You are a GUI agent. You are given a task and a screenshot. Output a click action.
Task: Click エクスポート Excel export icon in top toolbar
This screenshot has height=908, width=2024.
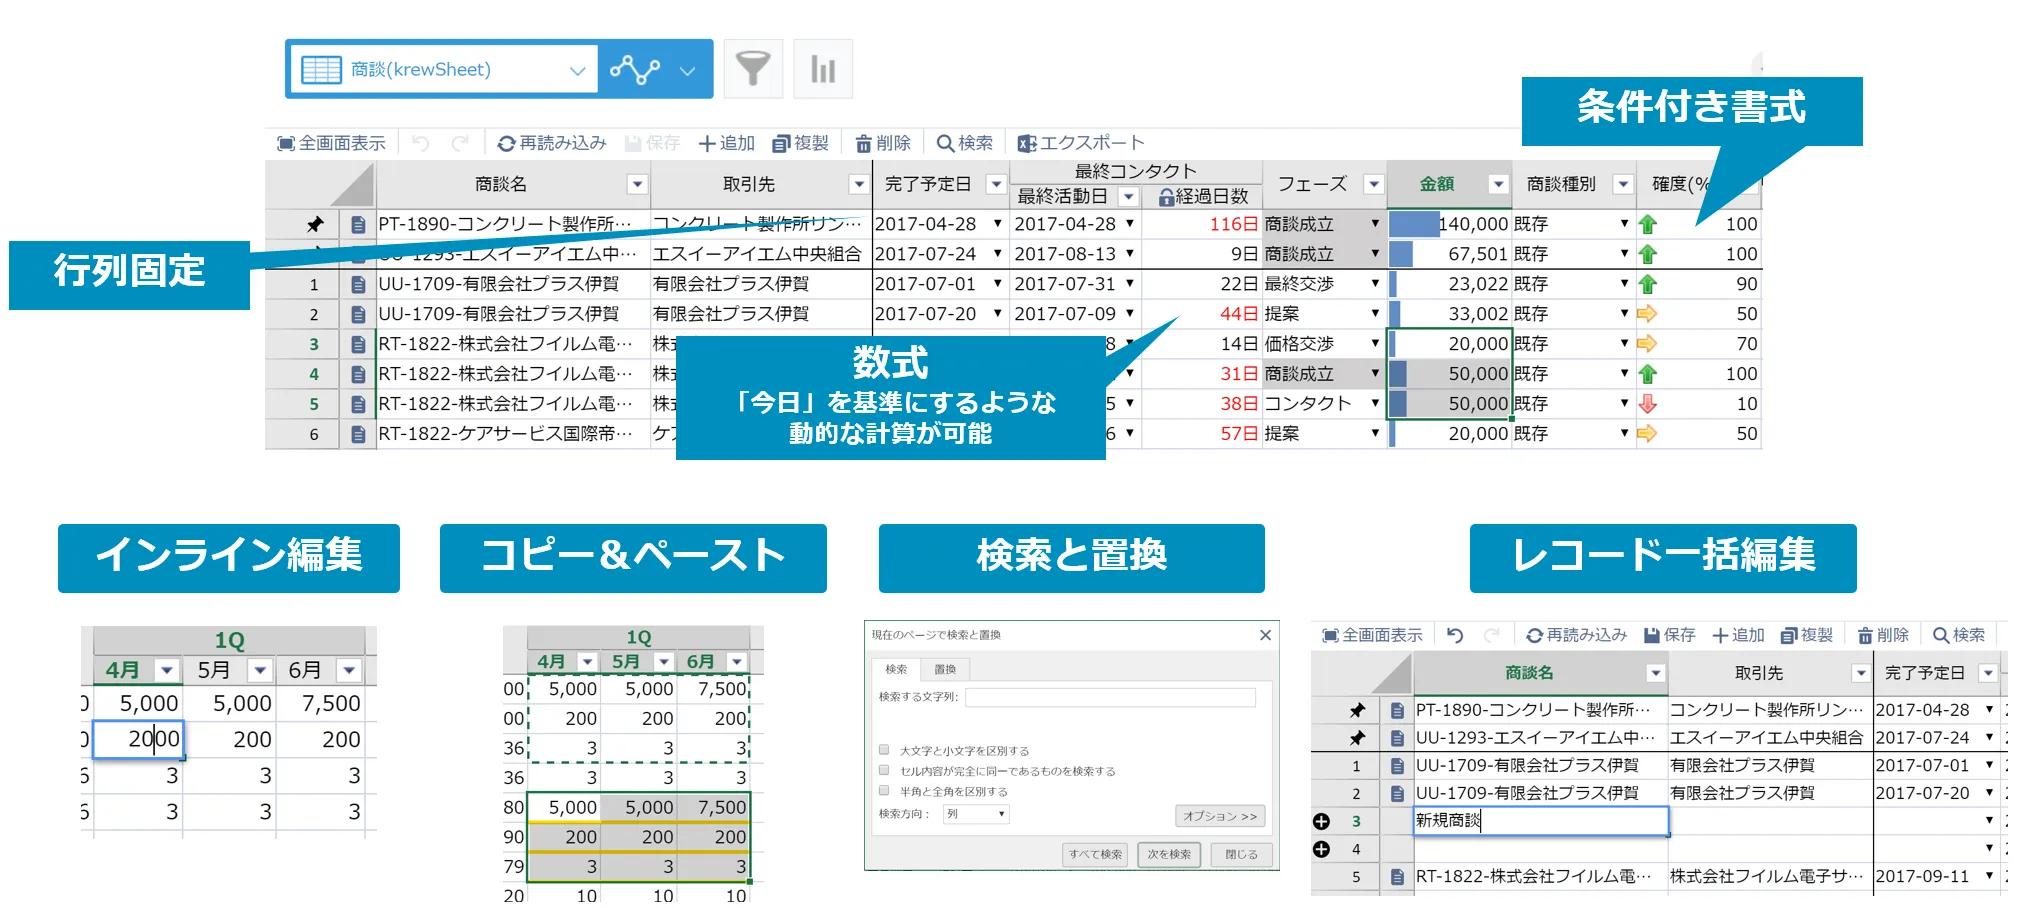(x=1026, y=144)
